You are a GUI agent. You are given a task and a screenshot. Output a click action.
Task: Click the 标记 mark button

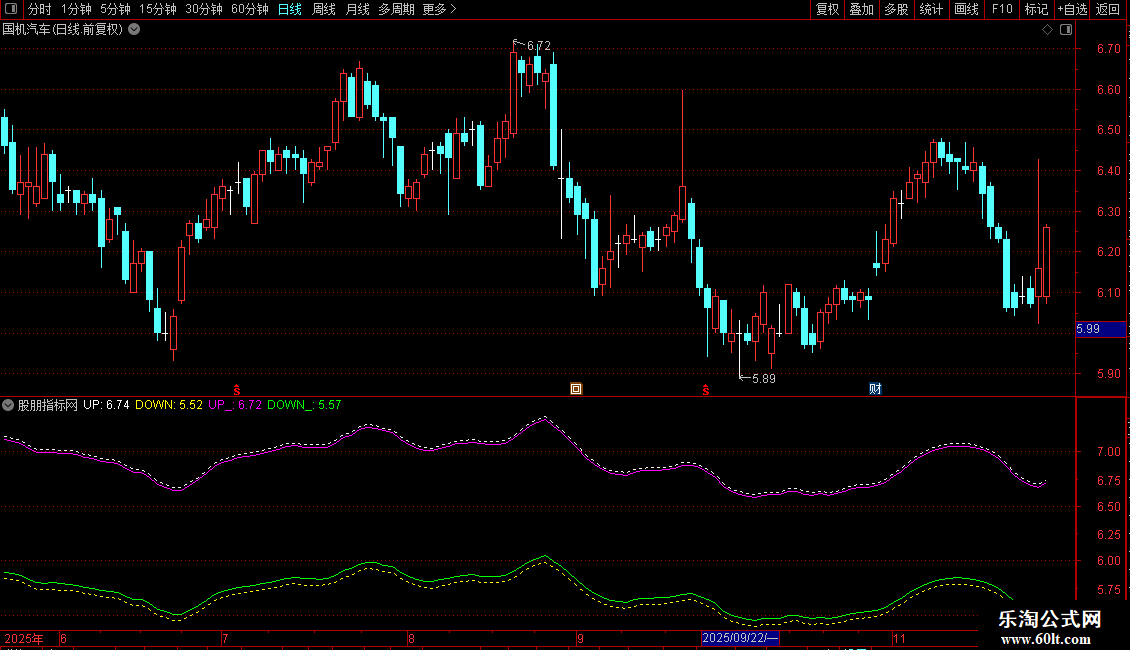[1036, 9]
